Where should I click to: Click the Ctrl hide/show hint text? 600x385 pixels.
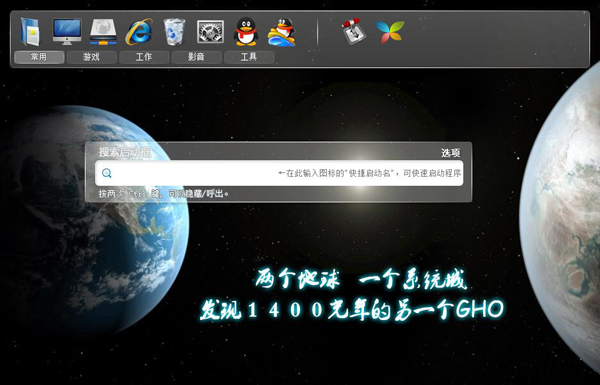tap(163, 194)
